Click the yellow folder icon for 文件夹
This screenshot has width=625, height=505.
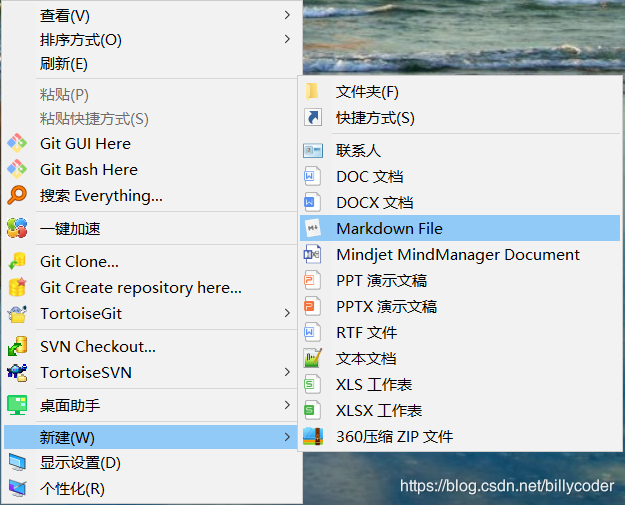[312, 91]
